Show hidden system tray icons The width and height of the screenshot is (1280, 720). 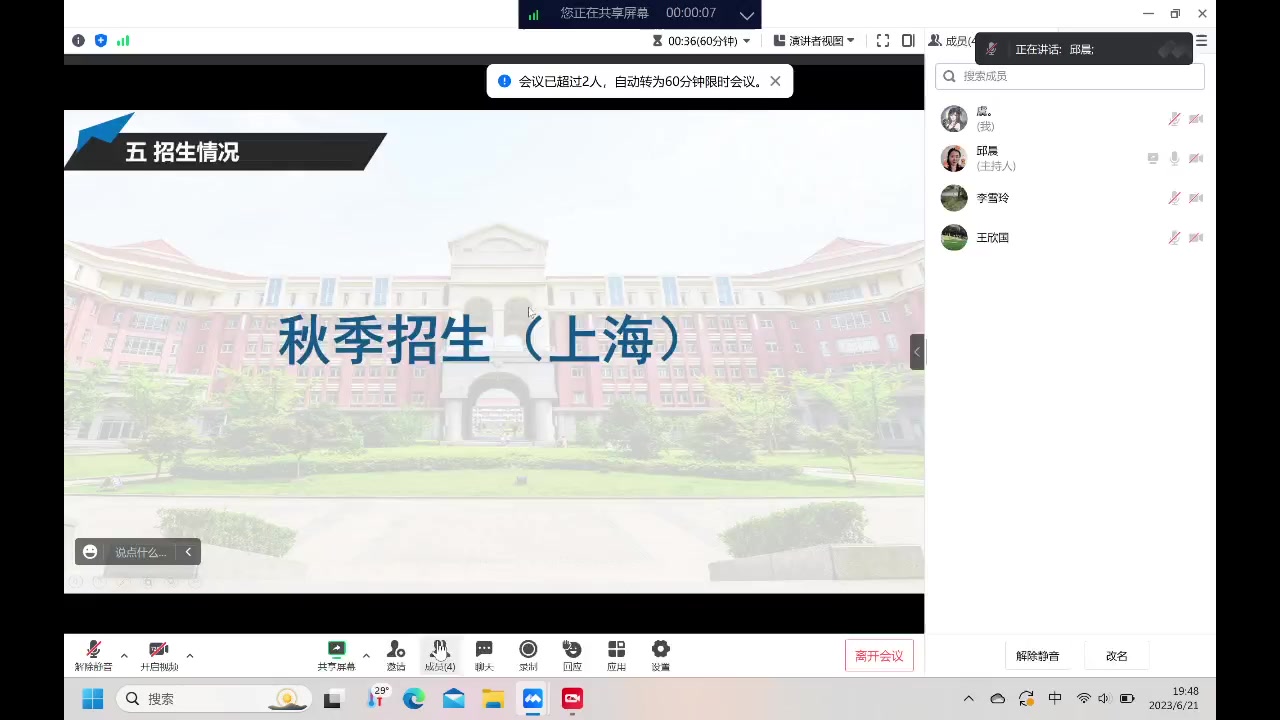click(968, 699)
